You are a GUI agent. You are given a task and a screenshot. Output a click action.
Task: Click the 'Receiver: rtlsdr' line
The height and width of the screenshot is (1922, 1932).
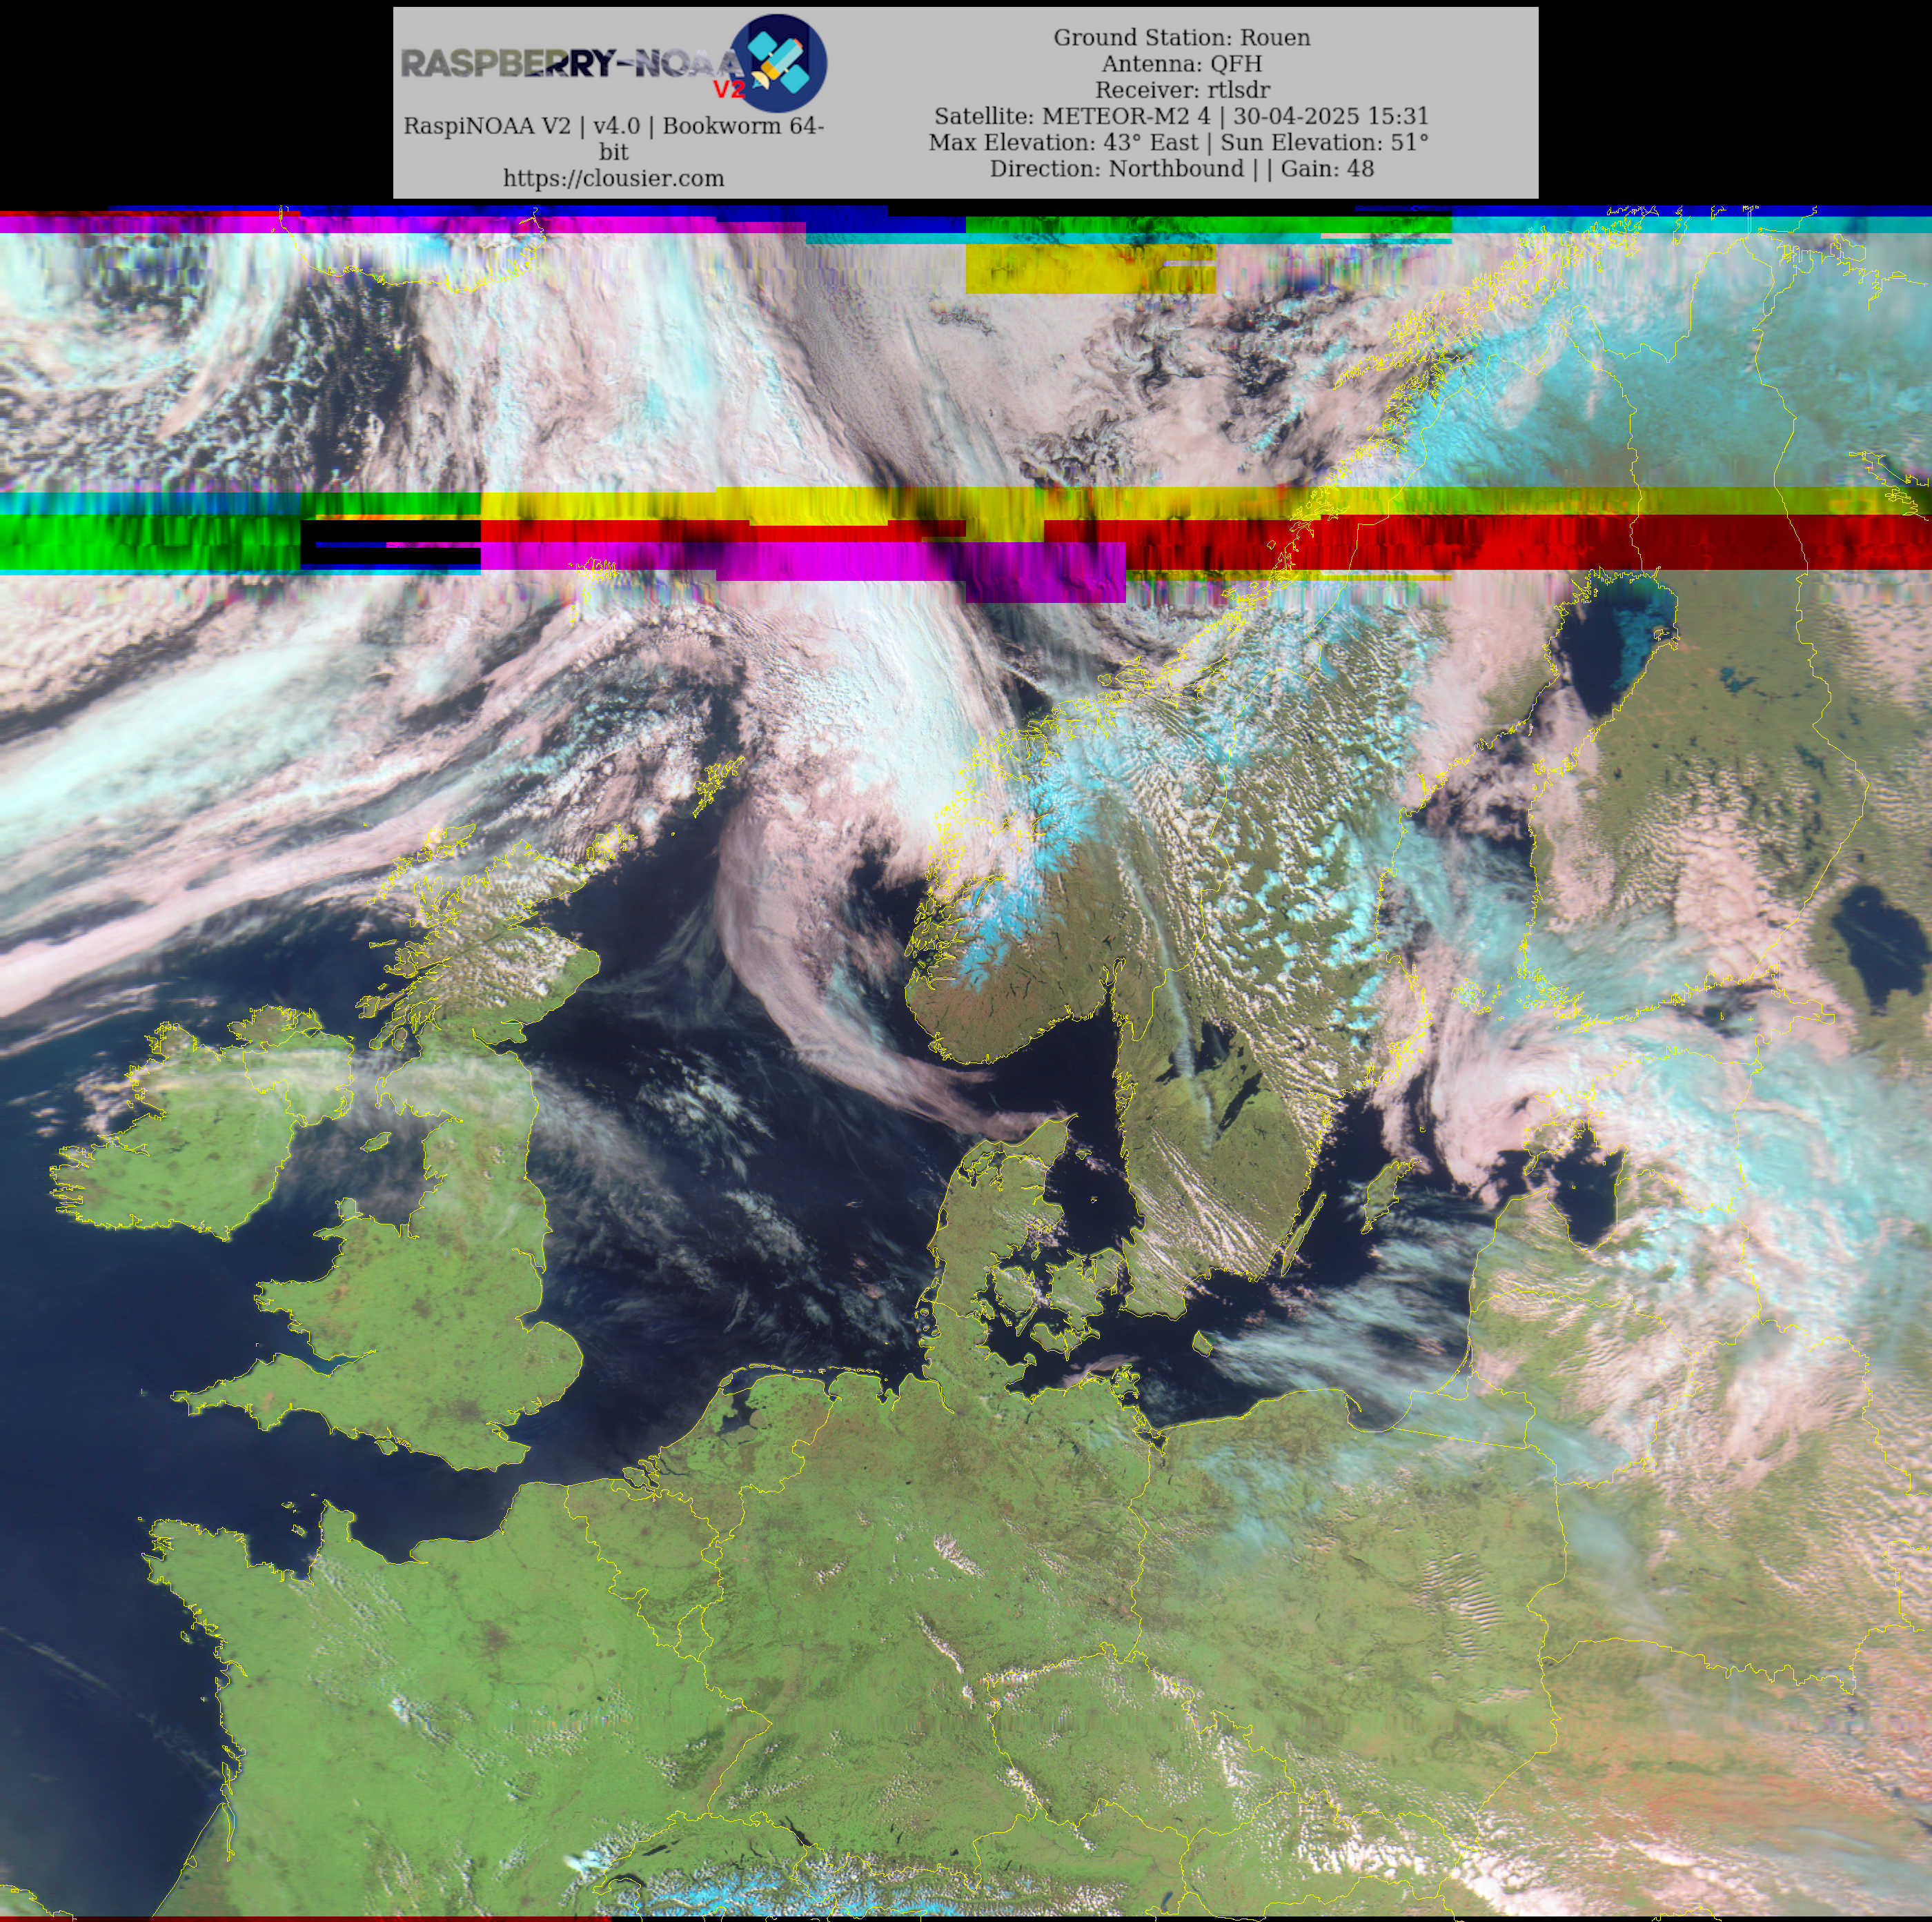pos(1181,90)
